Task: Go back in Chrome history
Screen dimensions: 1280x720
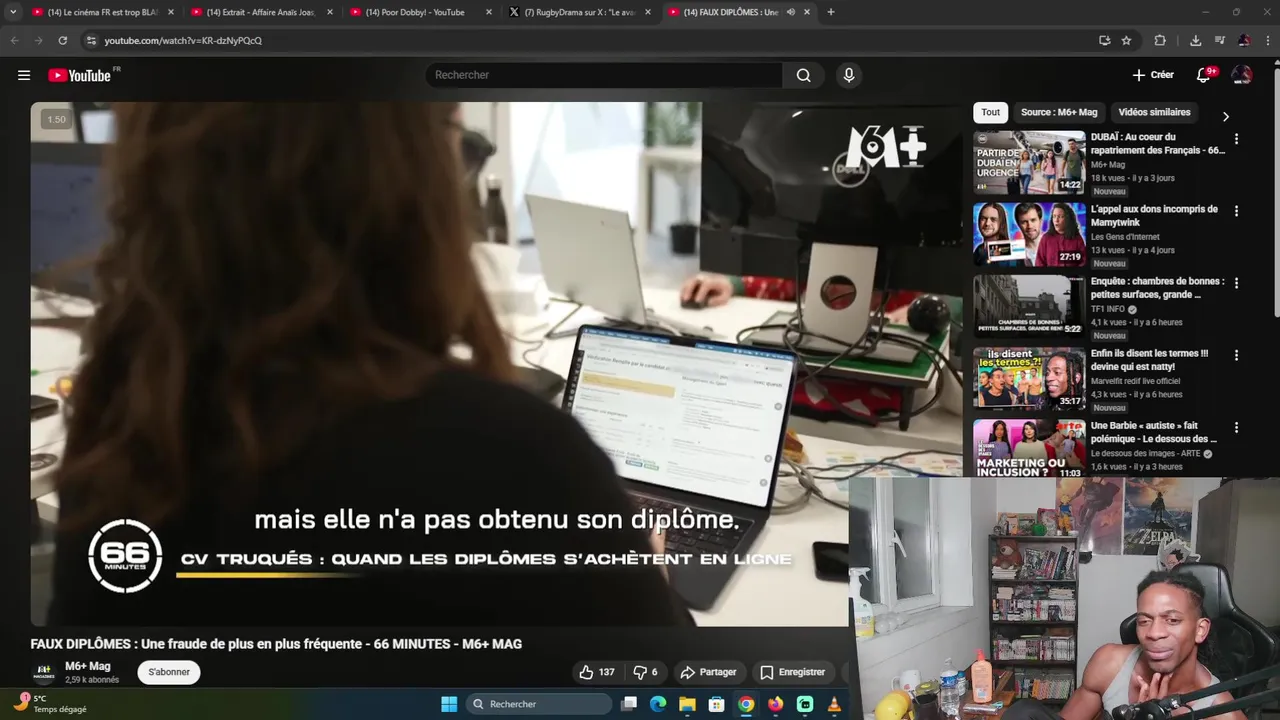Action: pyautogui.click(x=14, y=40)
